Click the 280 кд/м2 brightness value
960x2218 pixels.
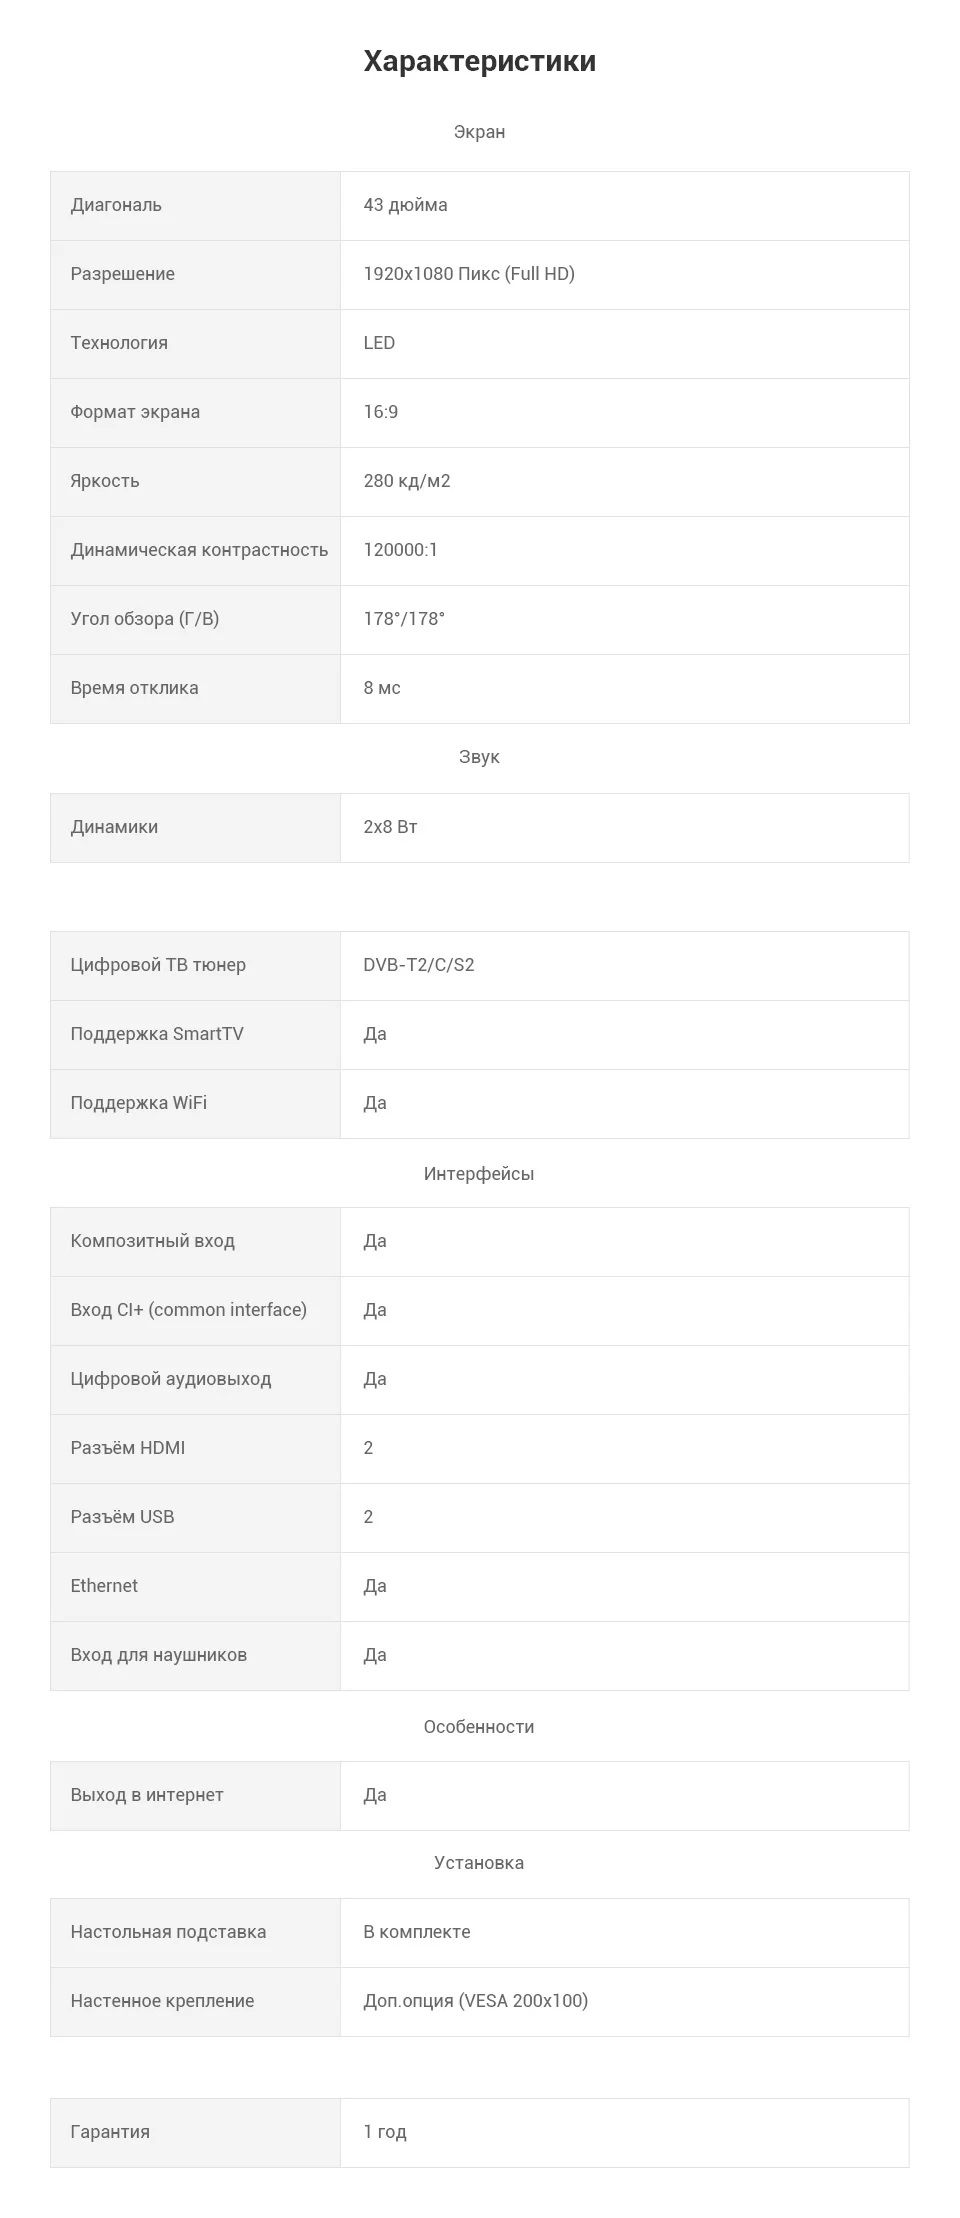click(407, 481)
